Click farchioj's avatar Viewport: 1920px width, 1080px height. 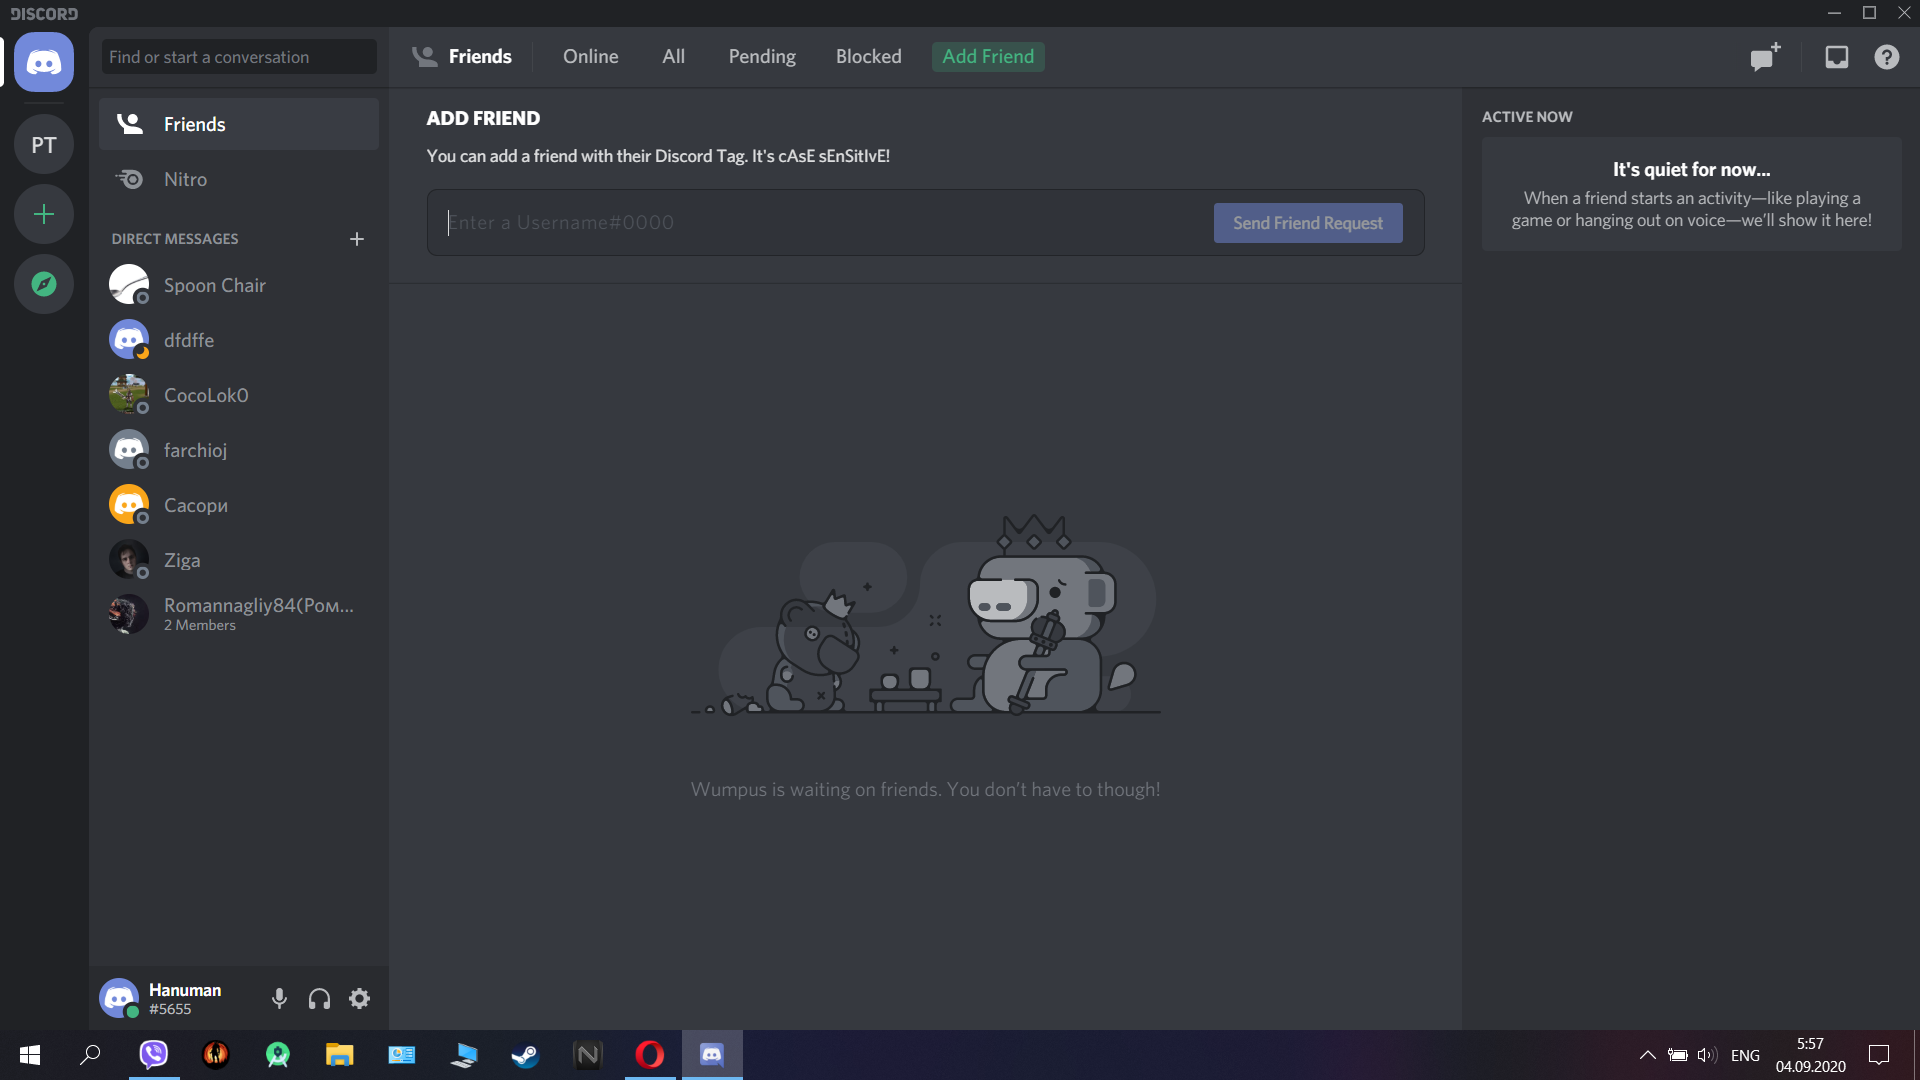coord(129,450)
